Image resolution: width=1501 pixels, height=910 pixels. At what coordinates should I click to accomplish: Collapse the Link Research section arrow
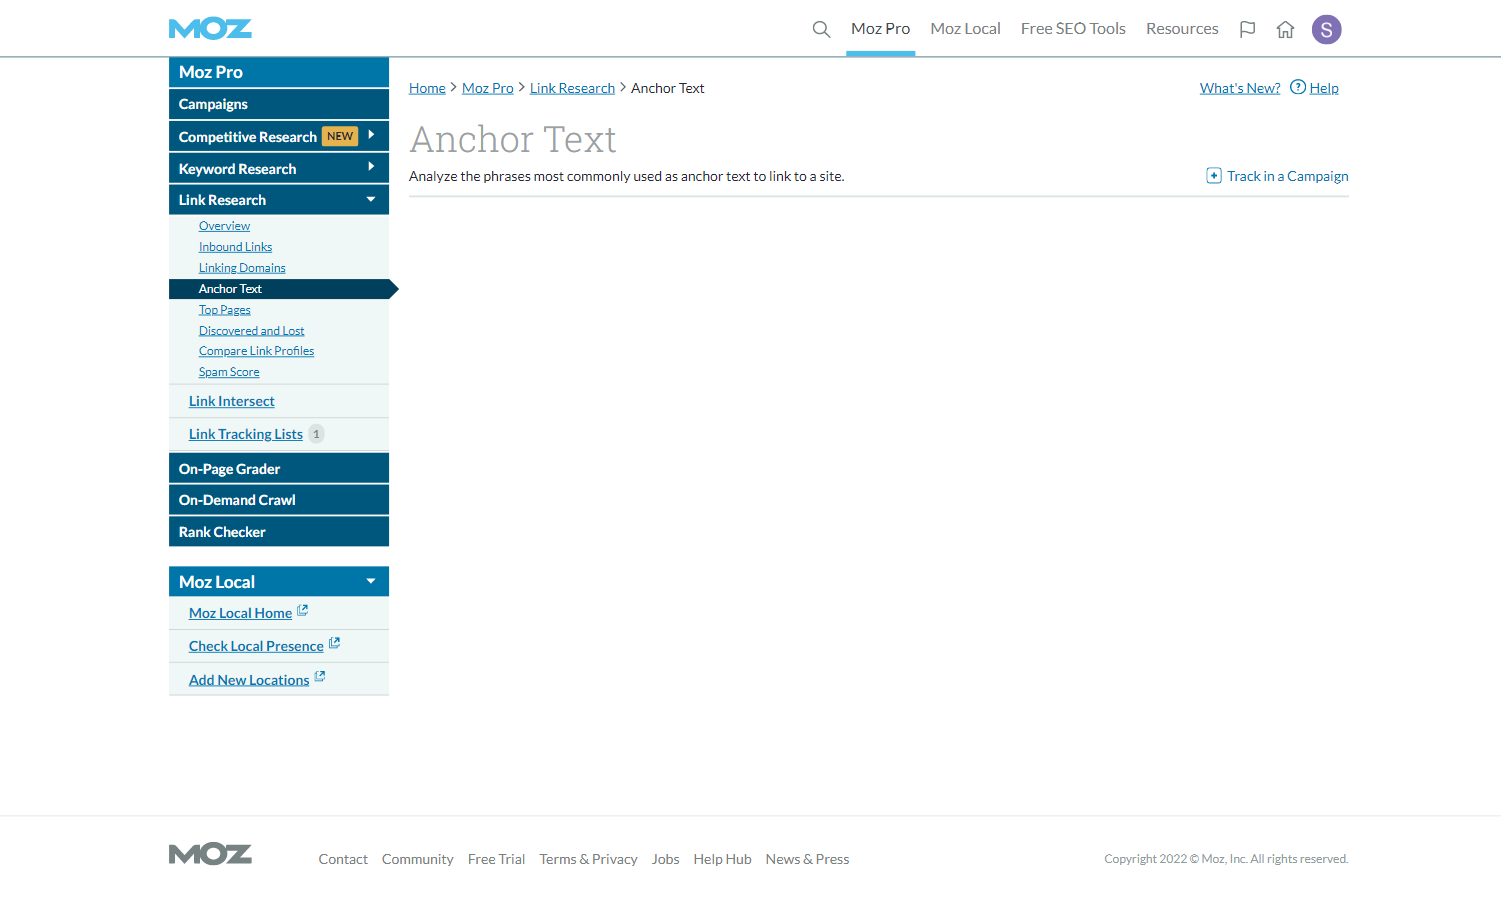[x=371, y=199]
